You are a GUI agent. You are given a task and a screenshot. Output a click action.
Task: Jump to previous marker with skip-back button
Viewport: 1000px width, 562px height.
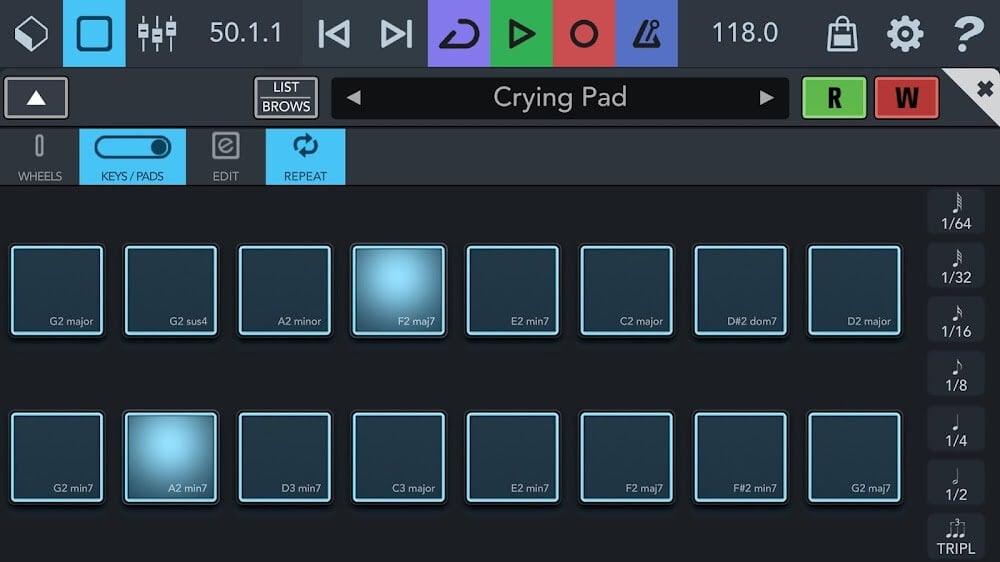point(334,33)
